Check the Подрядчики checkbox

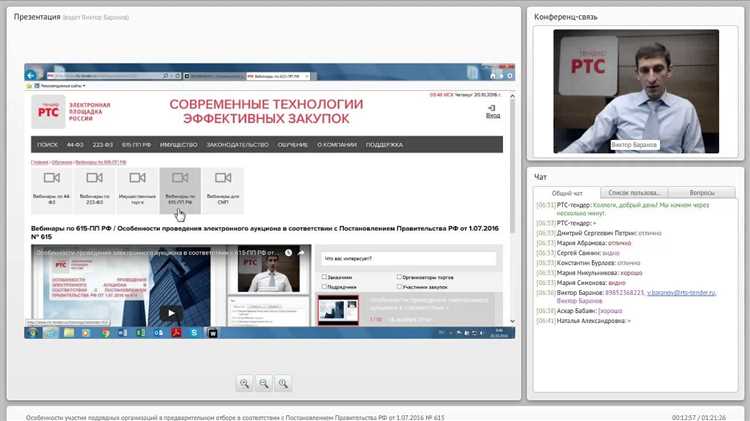coord(324,287)
